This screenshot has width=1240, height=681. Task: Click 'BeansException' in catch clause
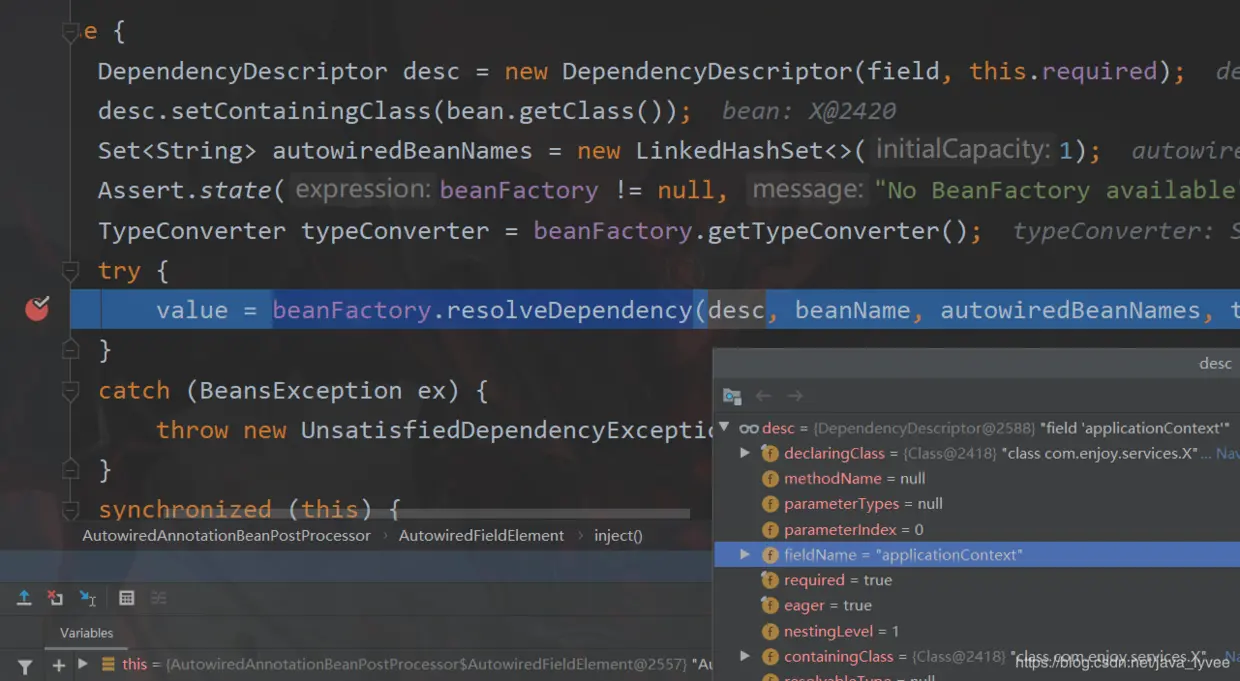click(x=300, y=391)
